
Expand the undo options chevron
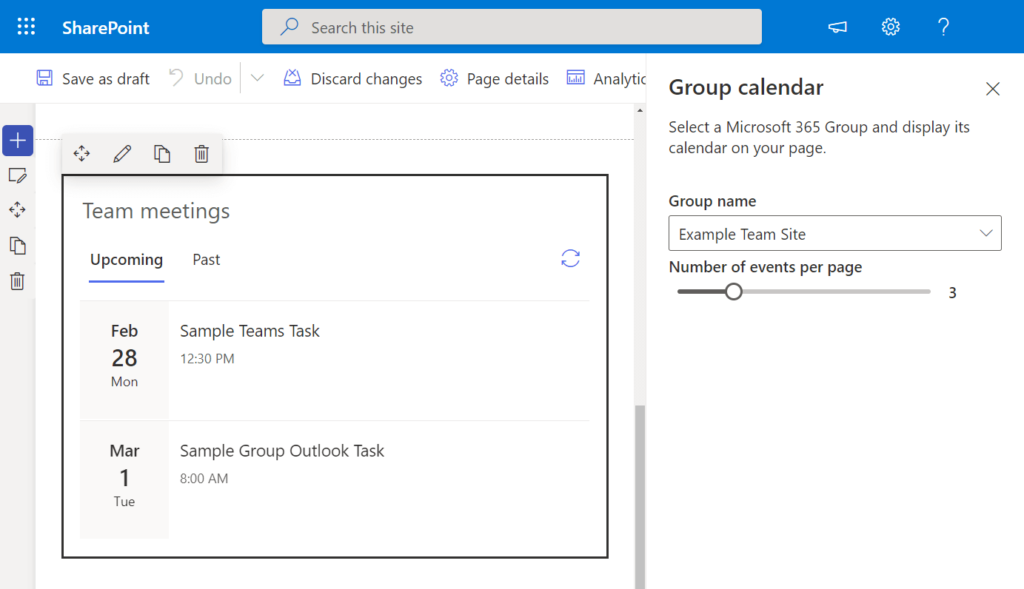257,78
